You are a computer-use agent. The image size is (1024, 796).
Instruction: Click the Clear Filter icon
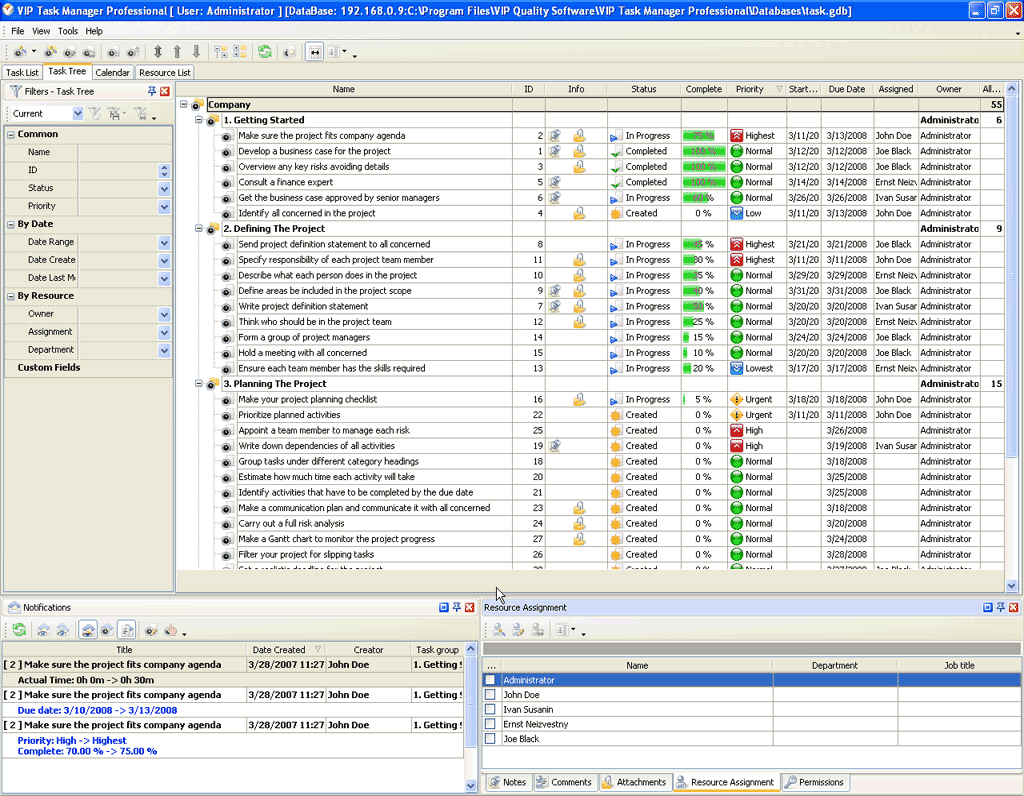click(141, 114)
